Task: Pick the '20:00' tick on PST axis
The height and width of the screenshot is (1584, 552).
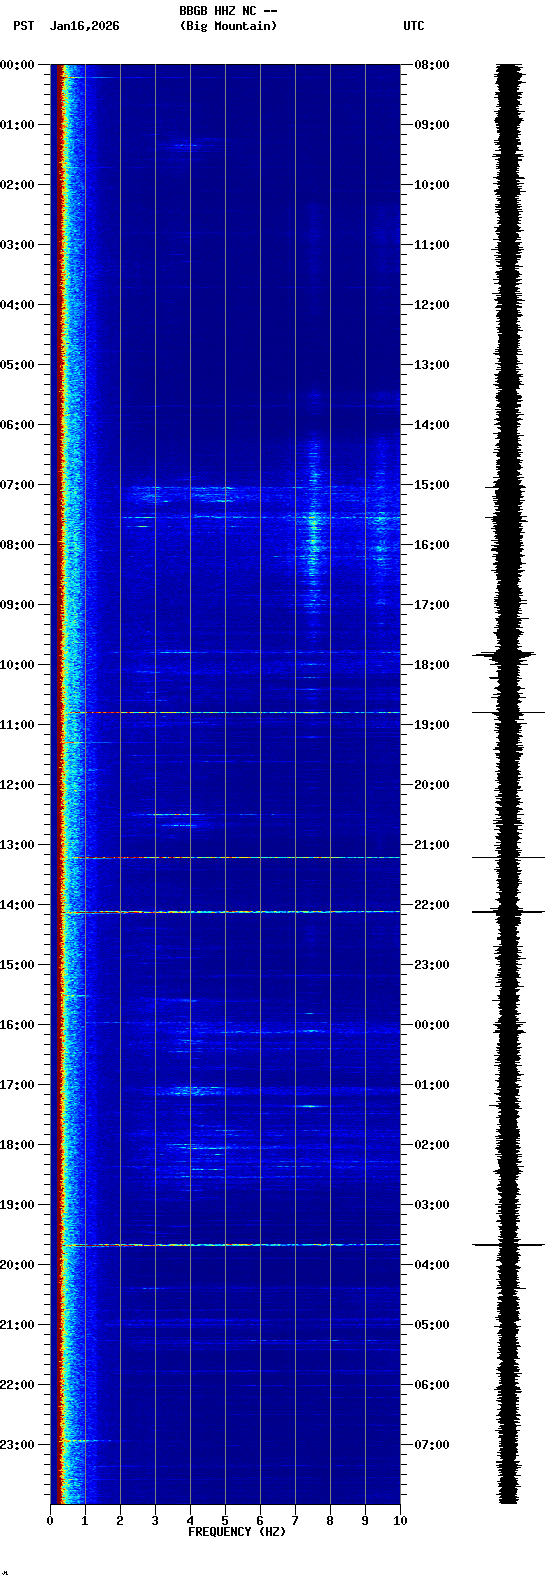Action: point(17,1265)
